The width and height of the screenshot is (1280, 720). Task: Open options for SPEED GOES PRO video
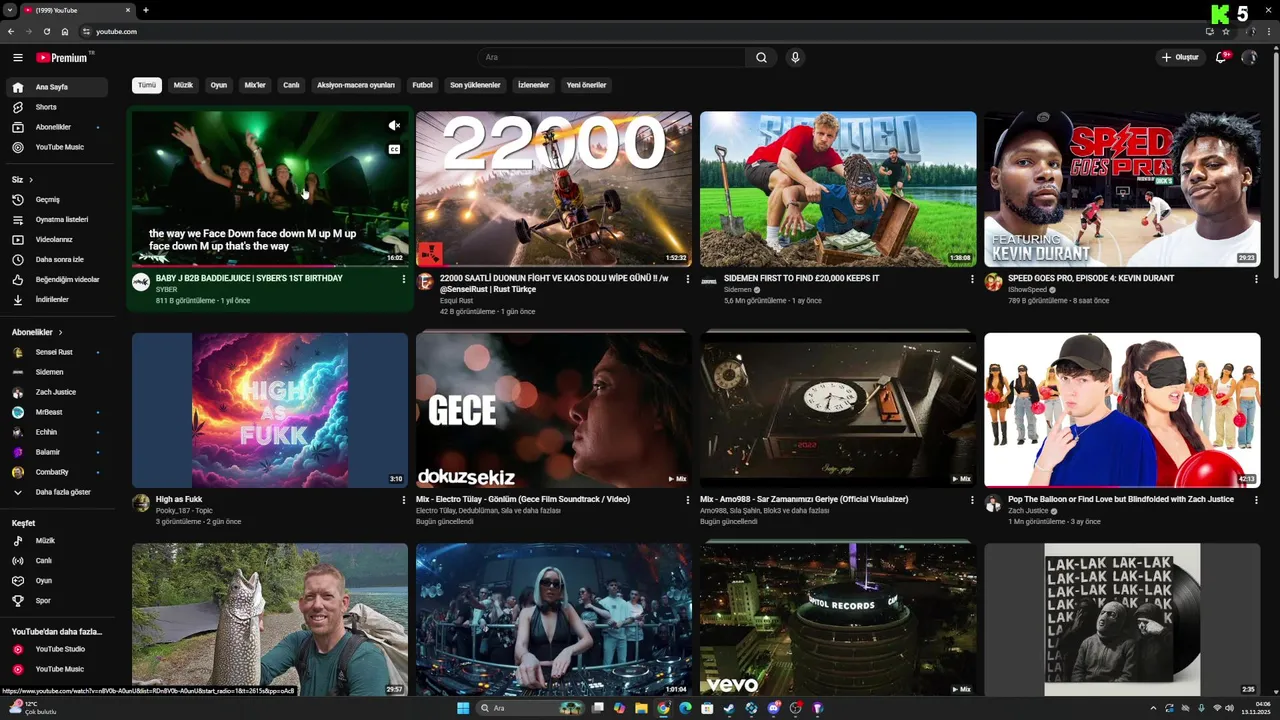[1256, 279]
